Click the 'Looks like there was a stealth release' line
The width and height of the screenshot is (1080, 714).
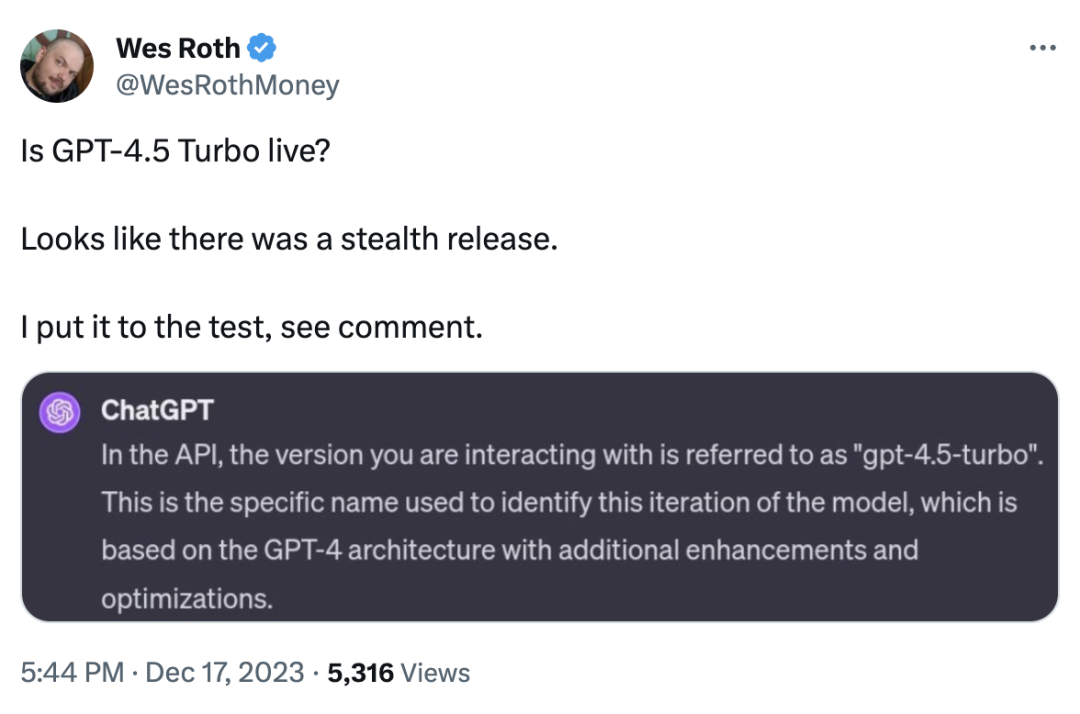coord(289,239)
